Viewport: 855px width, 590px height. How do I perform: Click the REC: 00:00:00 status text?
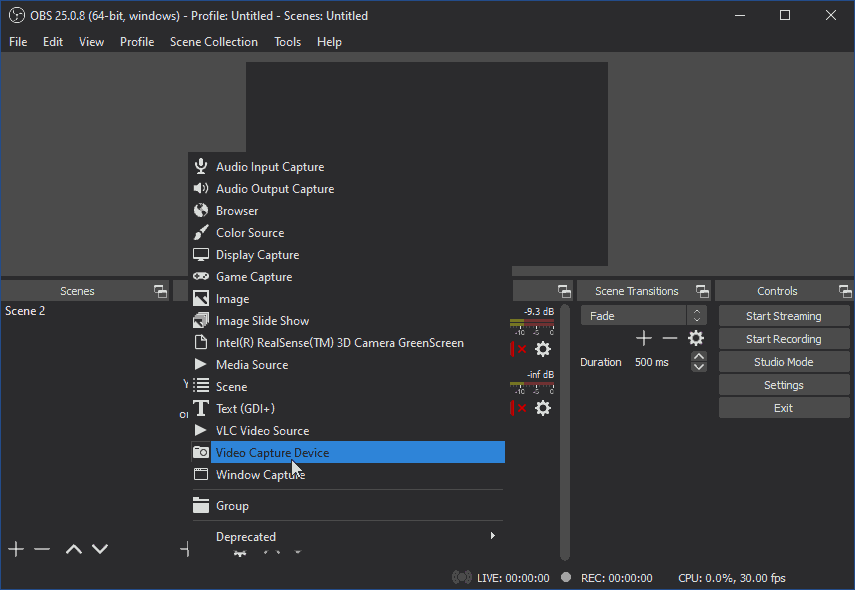617,578
